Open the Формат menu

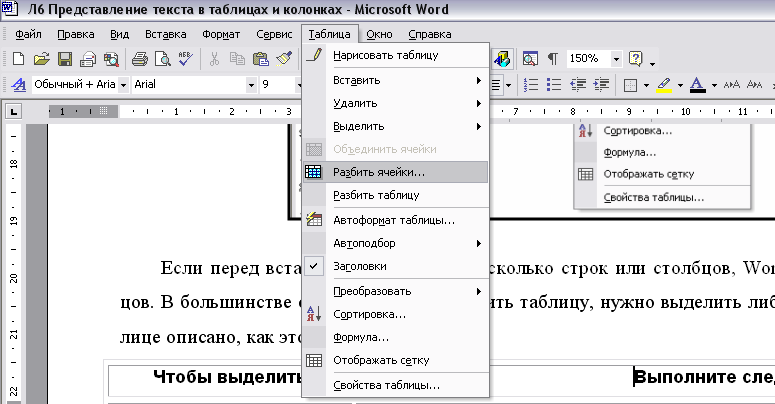click(221, 34)
